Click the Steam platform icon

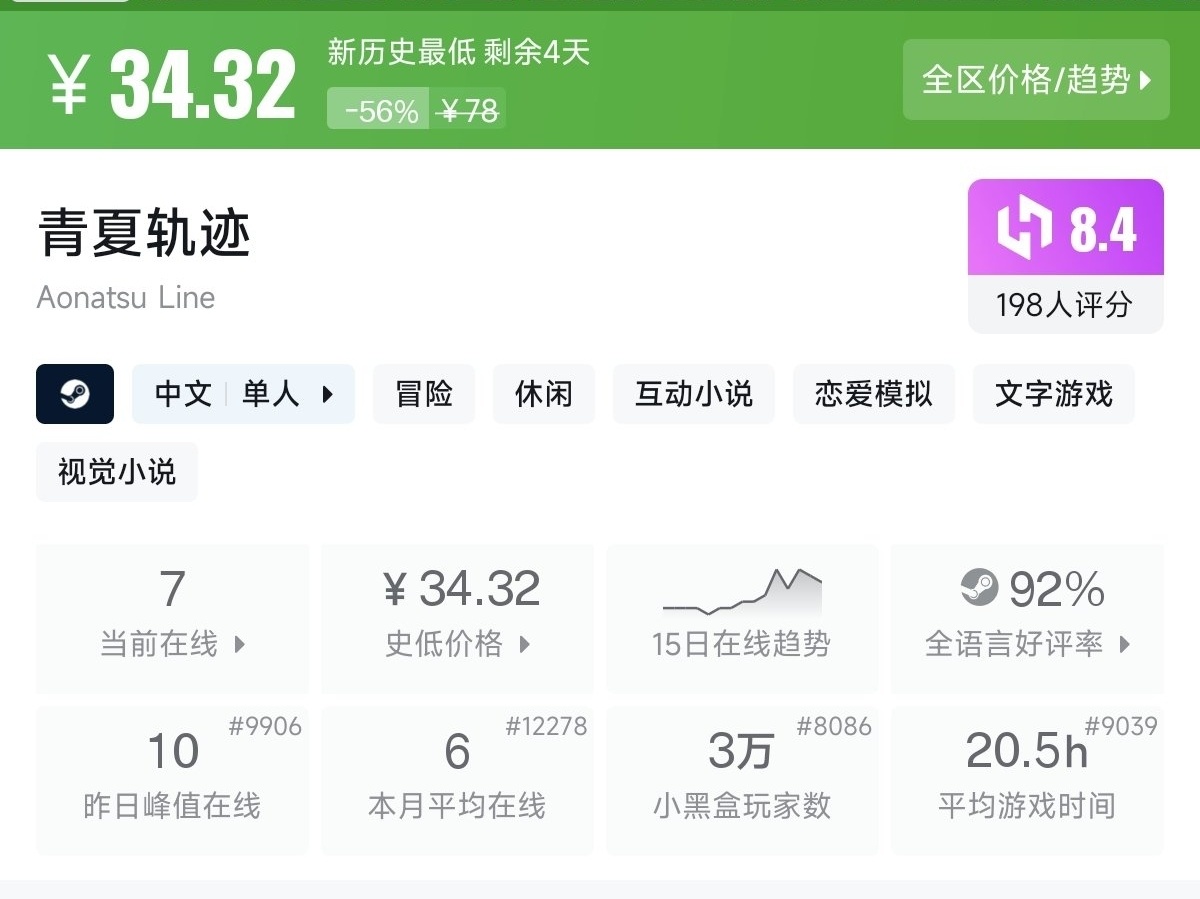coord(75,394)
